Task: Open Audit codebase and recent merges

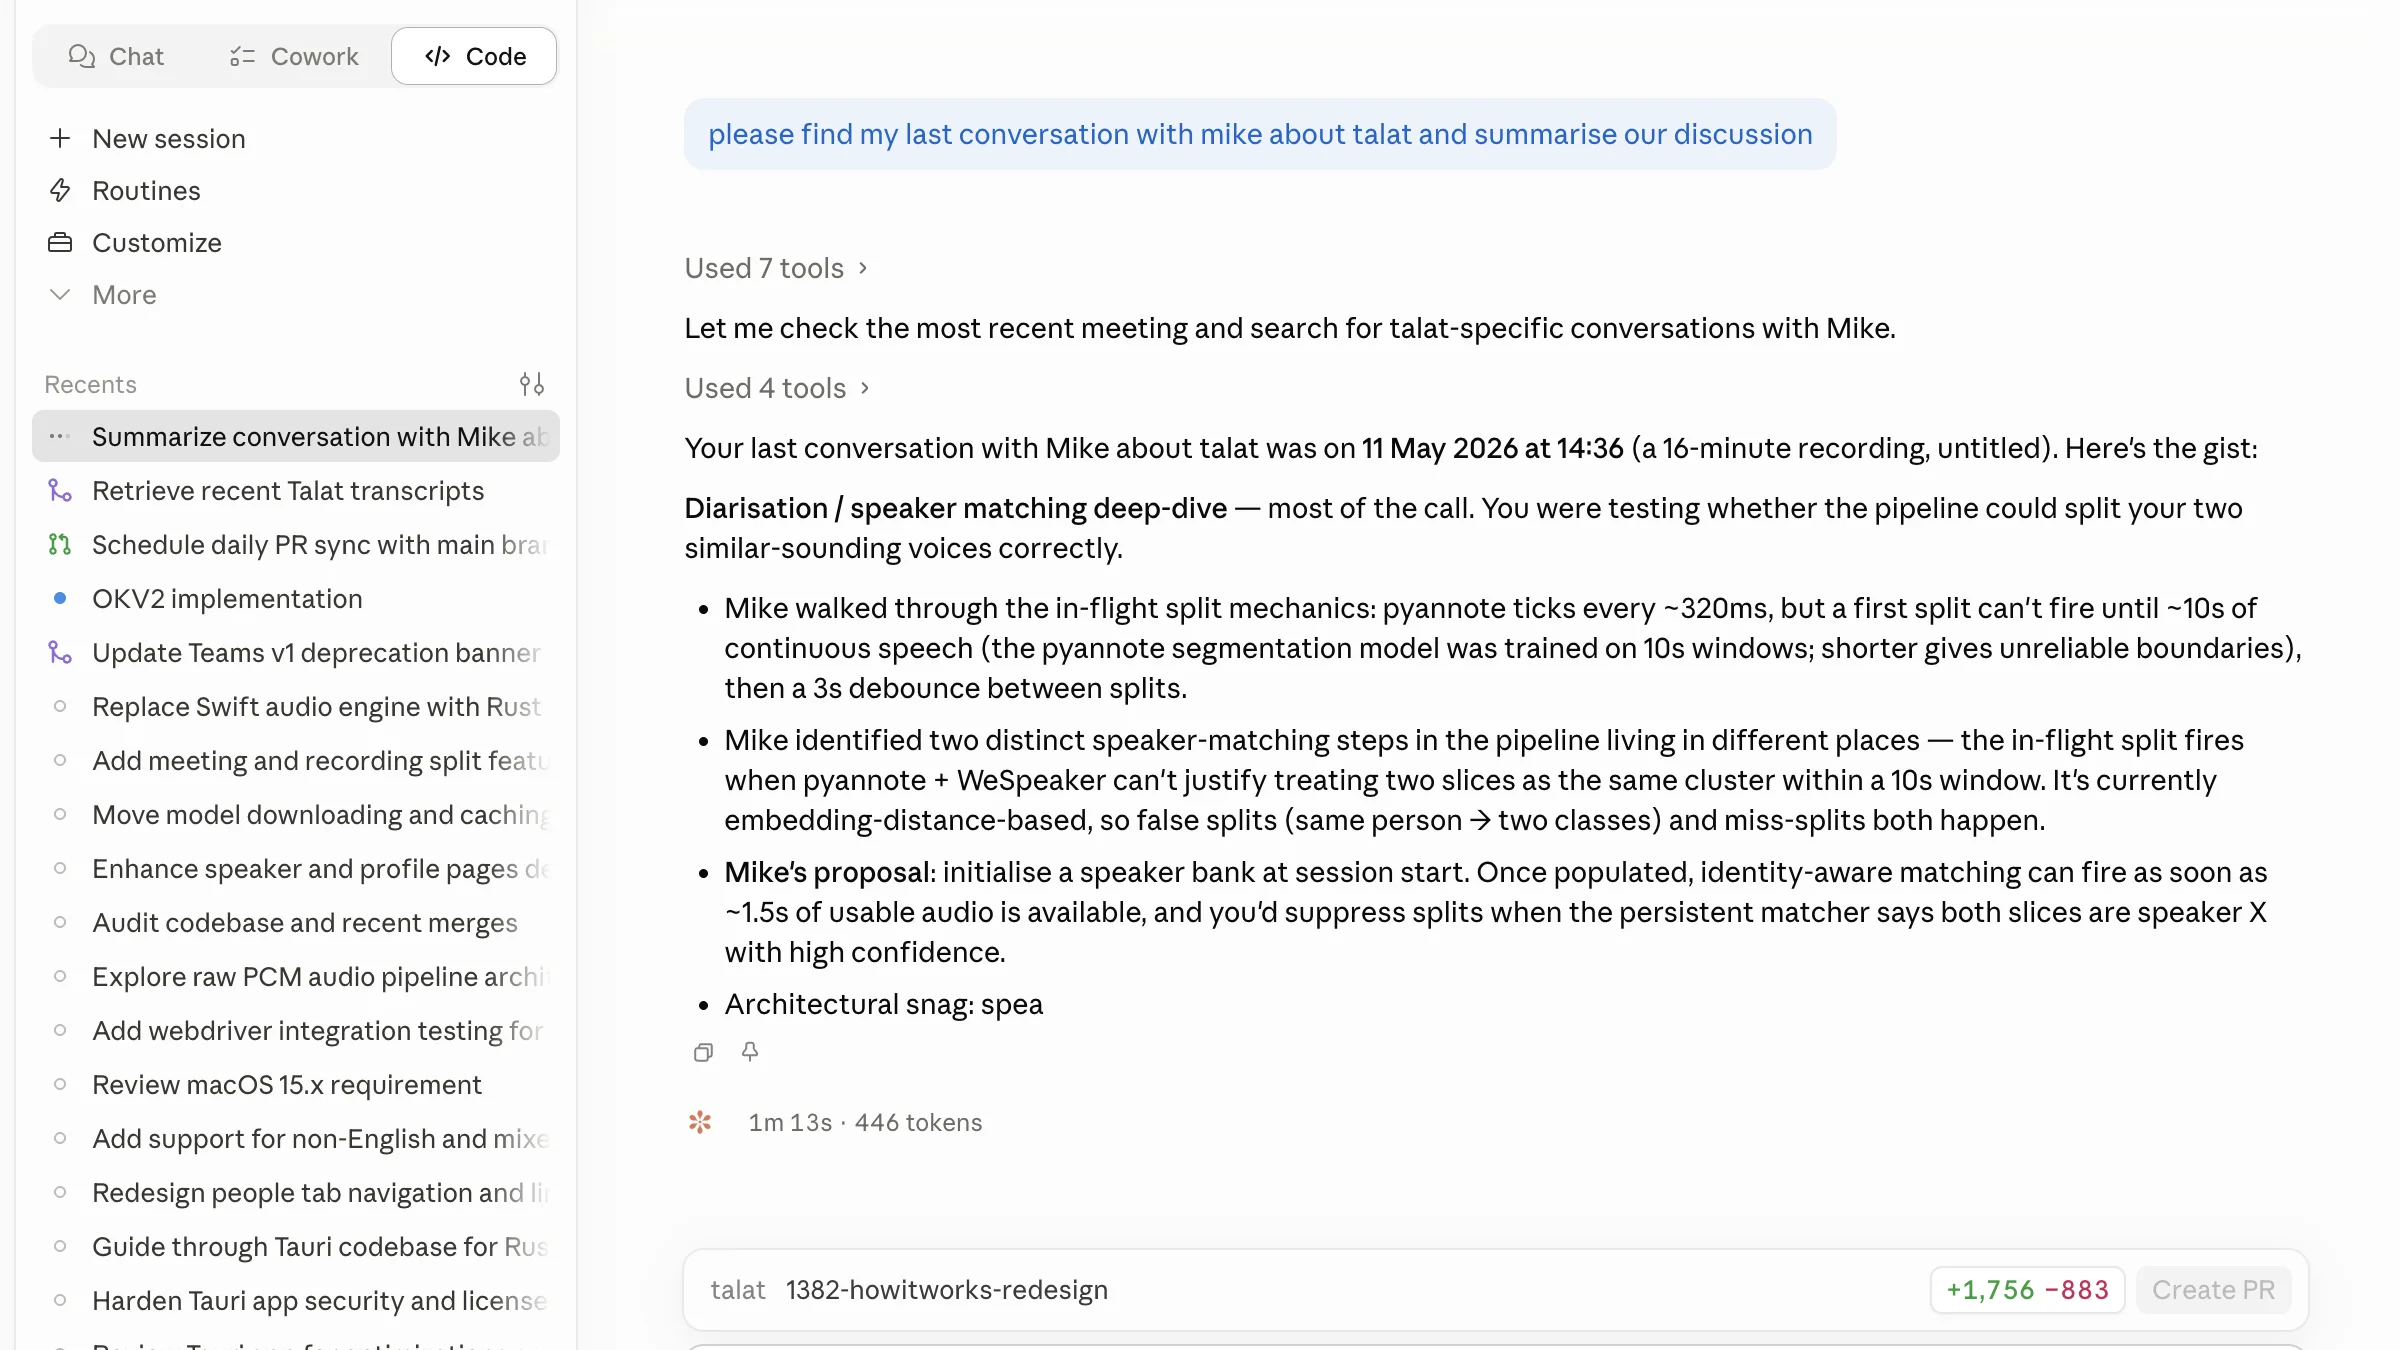Action: [x=296, y=922]
